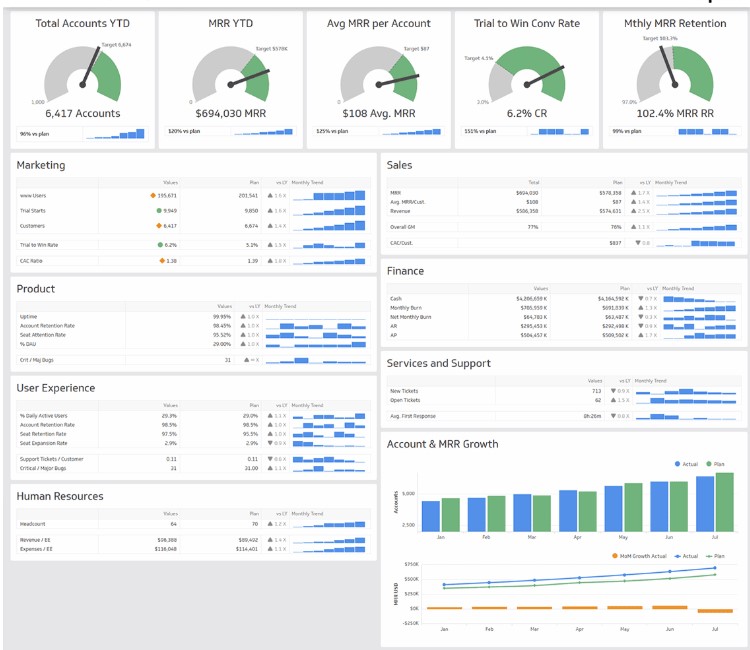750x650 pixels.
Task: Select the Monthly Burn row label in Finance
Action: tap(410, 308)
